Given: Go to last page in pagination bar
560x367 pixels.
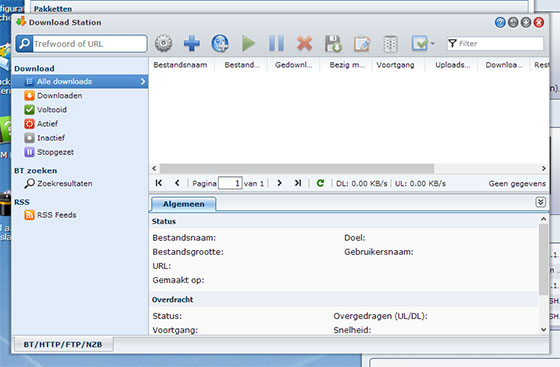Looking at the screenshot, I should coord(298,183).
